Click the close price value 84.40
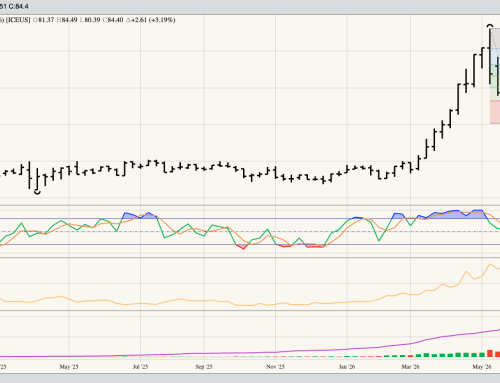This screenshot has width=500, height=383. (x=115, y=20)
